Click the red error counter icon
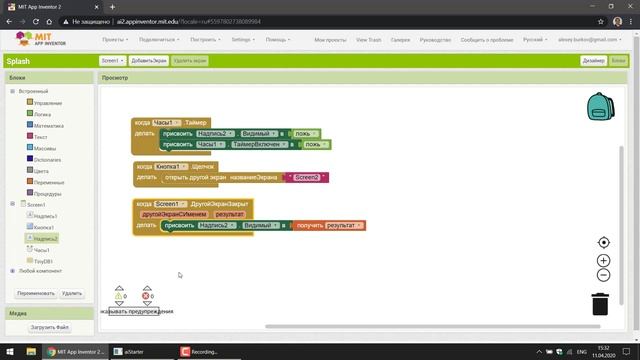This screenshot has height=360, width=640. [145, 296]
